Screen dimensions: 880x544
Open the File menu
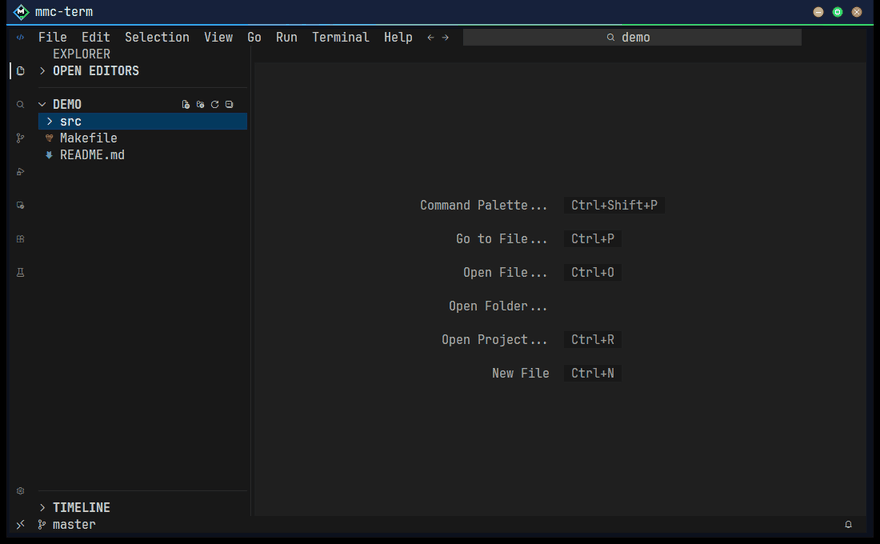[x=52, y=38]
